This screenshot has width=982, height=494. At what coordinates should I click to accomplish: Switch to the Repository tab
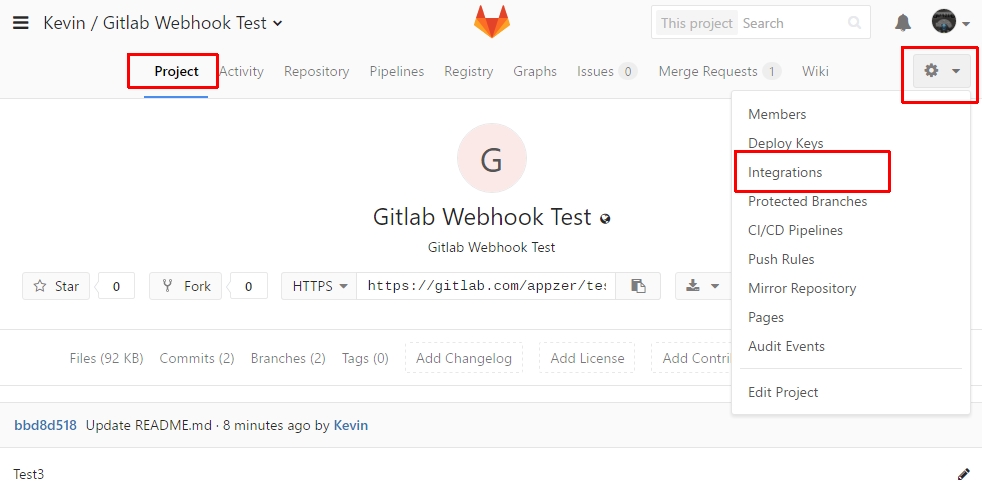pyautogui.click(x=316, y=71)
